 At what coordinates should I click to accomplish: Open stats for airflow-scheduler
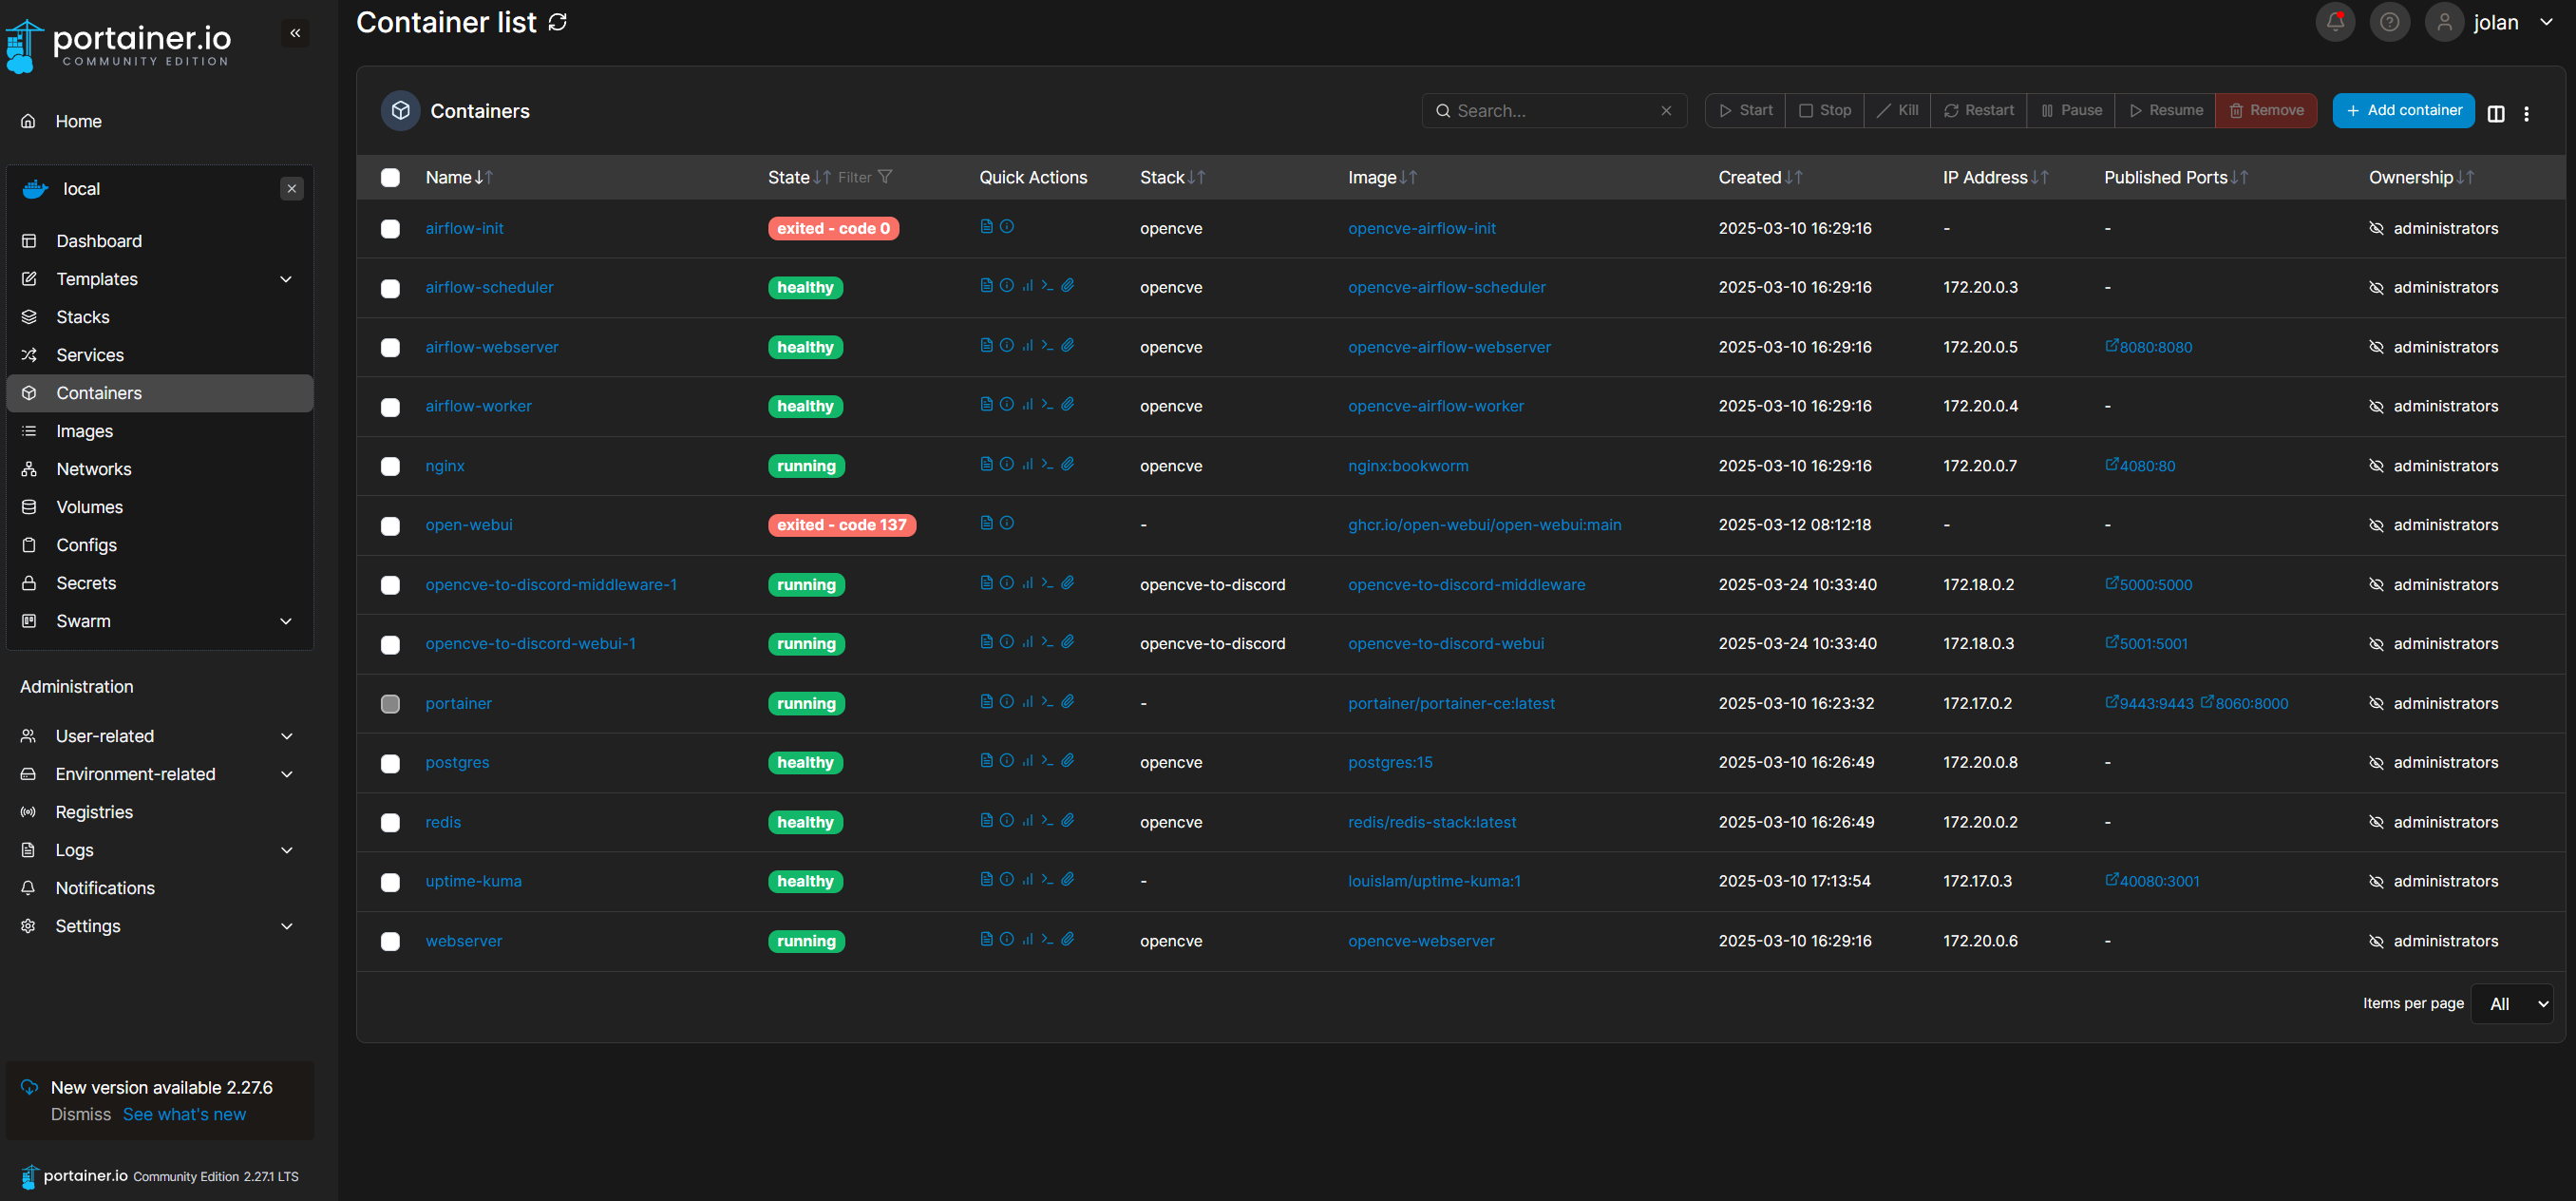[1027, 286]
